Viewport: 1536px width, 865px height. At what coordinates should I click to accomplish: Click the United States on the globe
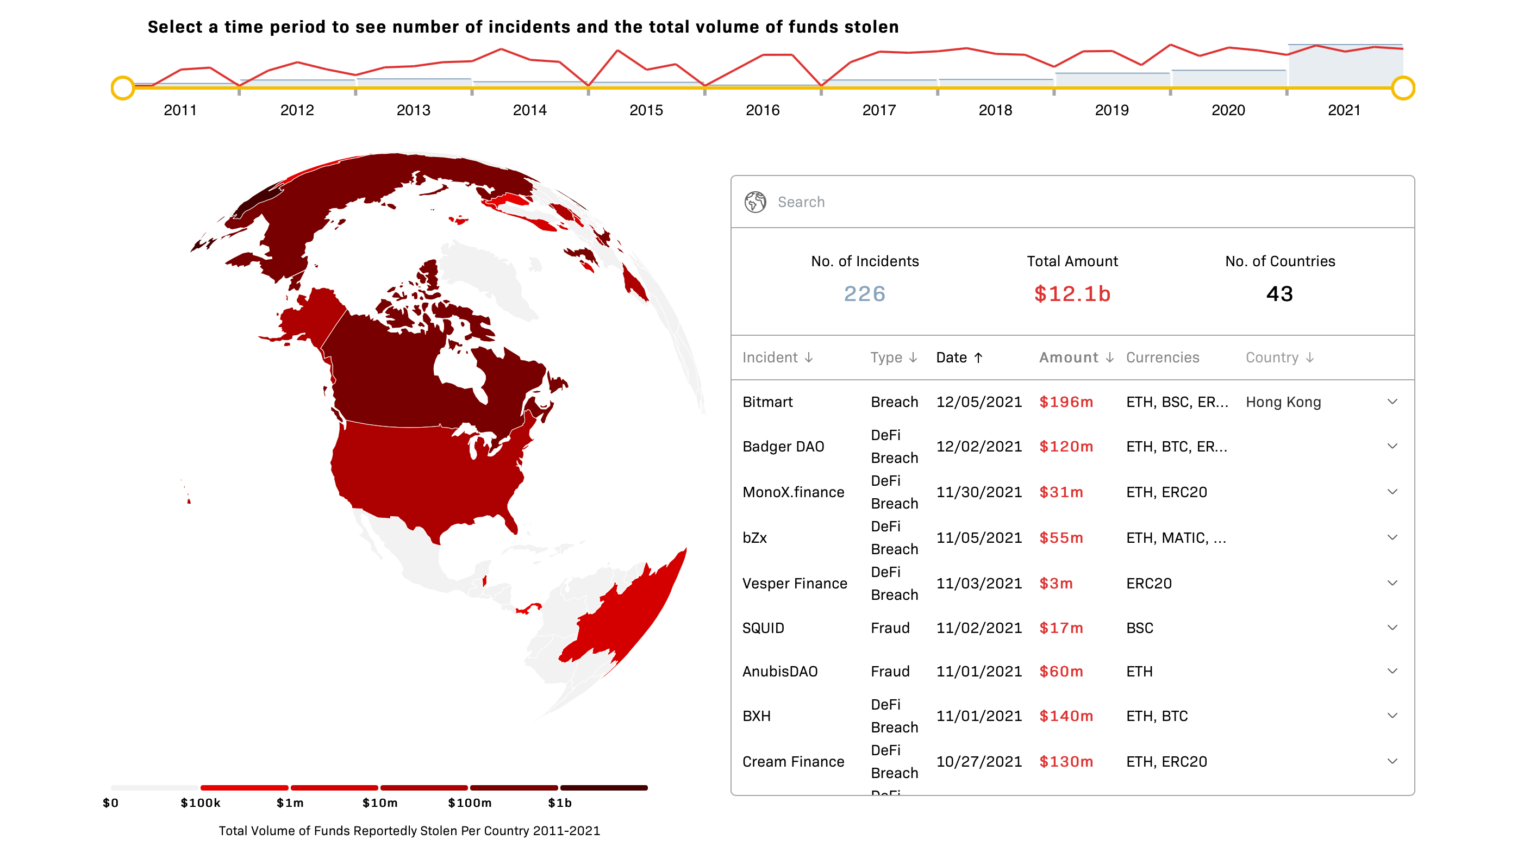pyautogui.click(x=420, y=470)
